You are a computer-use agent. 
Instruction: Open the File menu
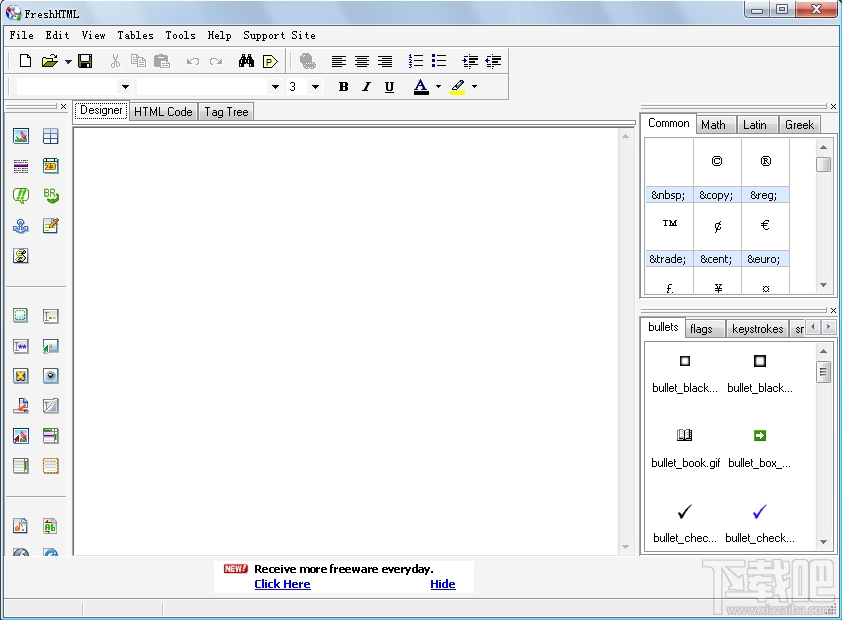[x=21, y=35]
